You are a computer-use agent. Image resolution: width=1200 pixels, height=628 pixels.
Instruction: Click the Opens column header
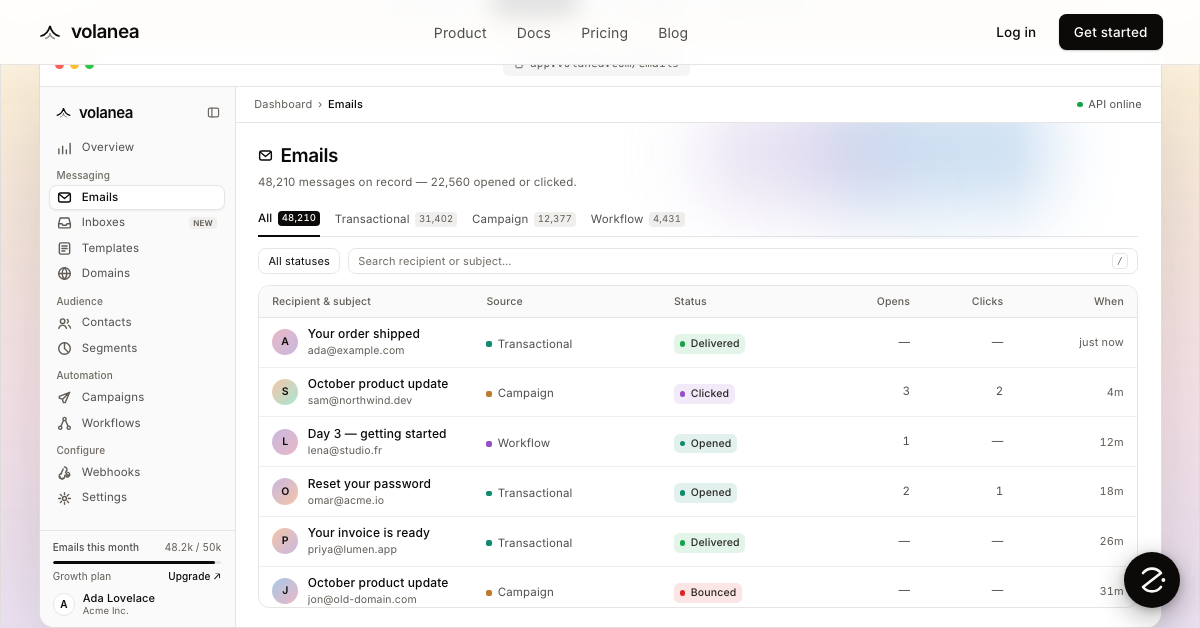(893, 301)
